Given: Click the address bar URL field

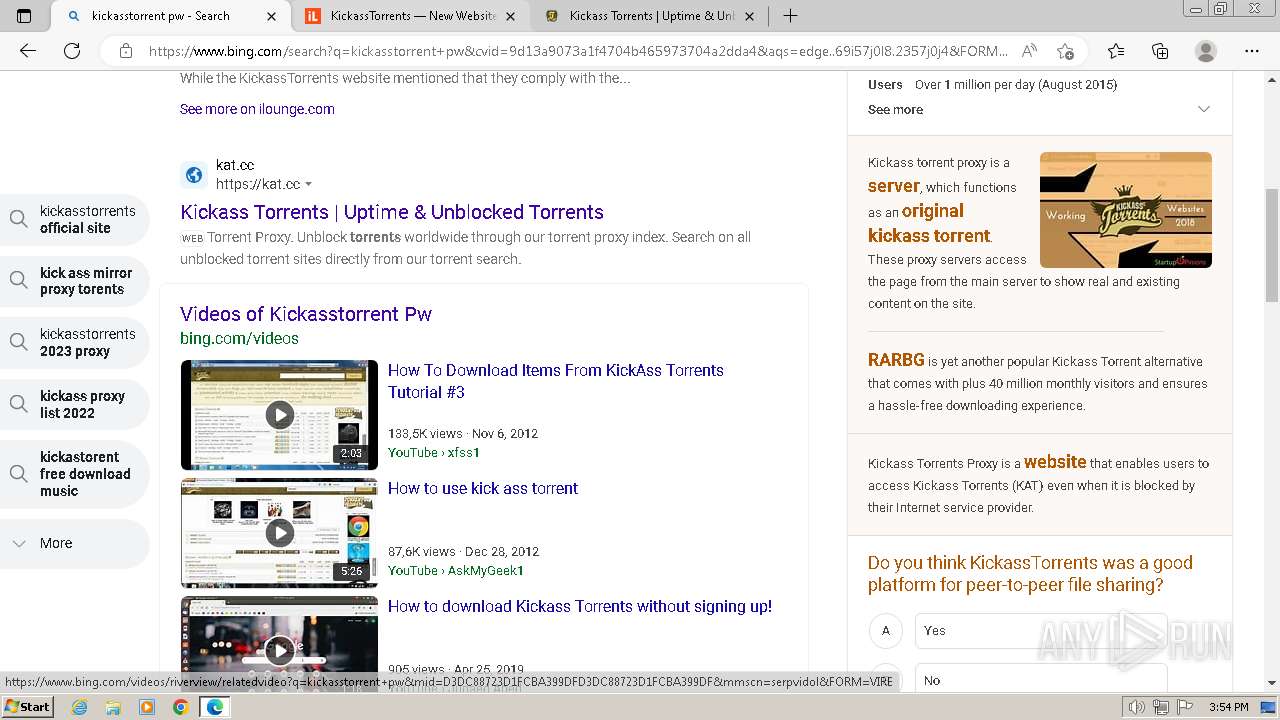Looking at the screenshot, I should (x=578, y=51).
